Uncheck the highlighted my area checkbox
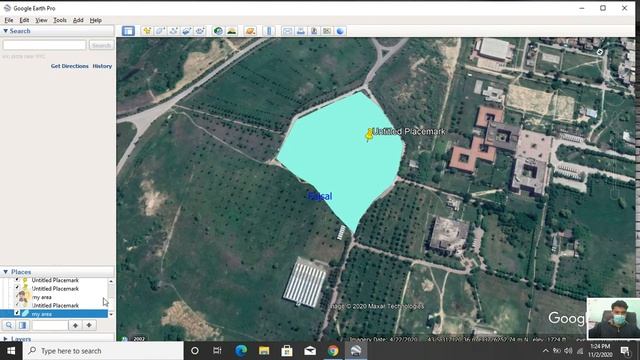The image size is (640, 360). pyautogui.click(x=17, y=313)
